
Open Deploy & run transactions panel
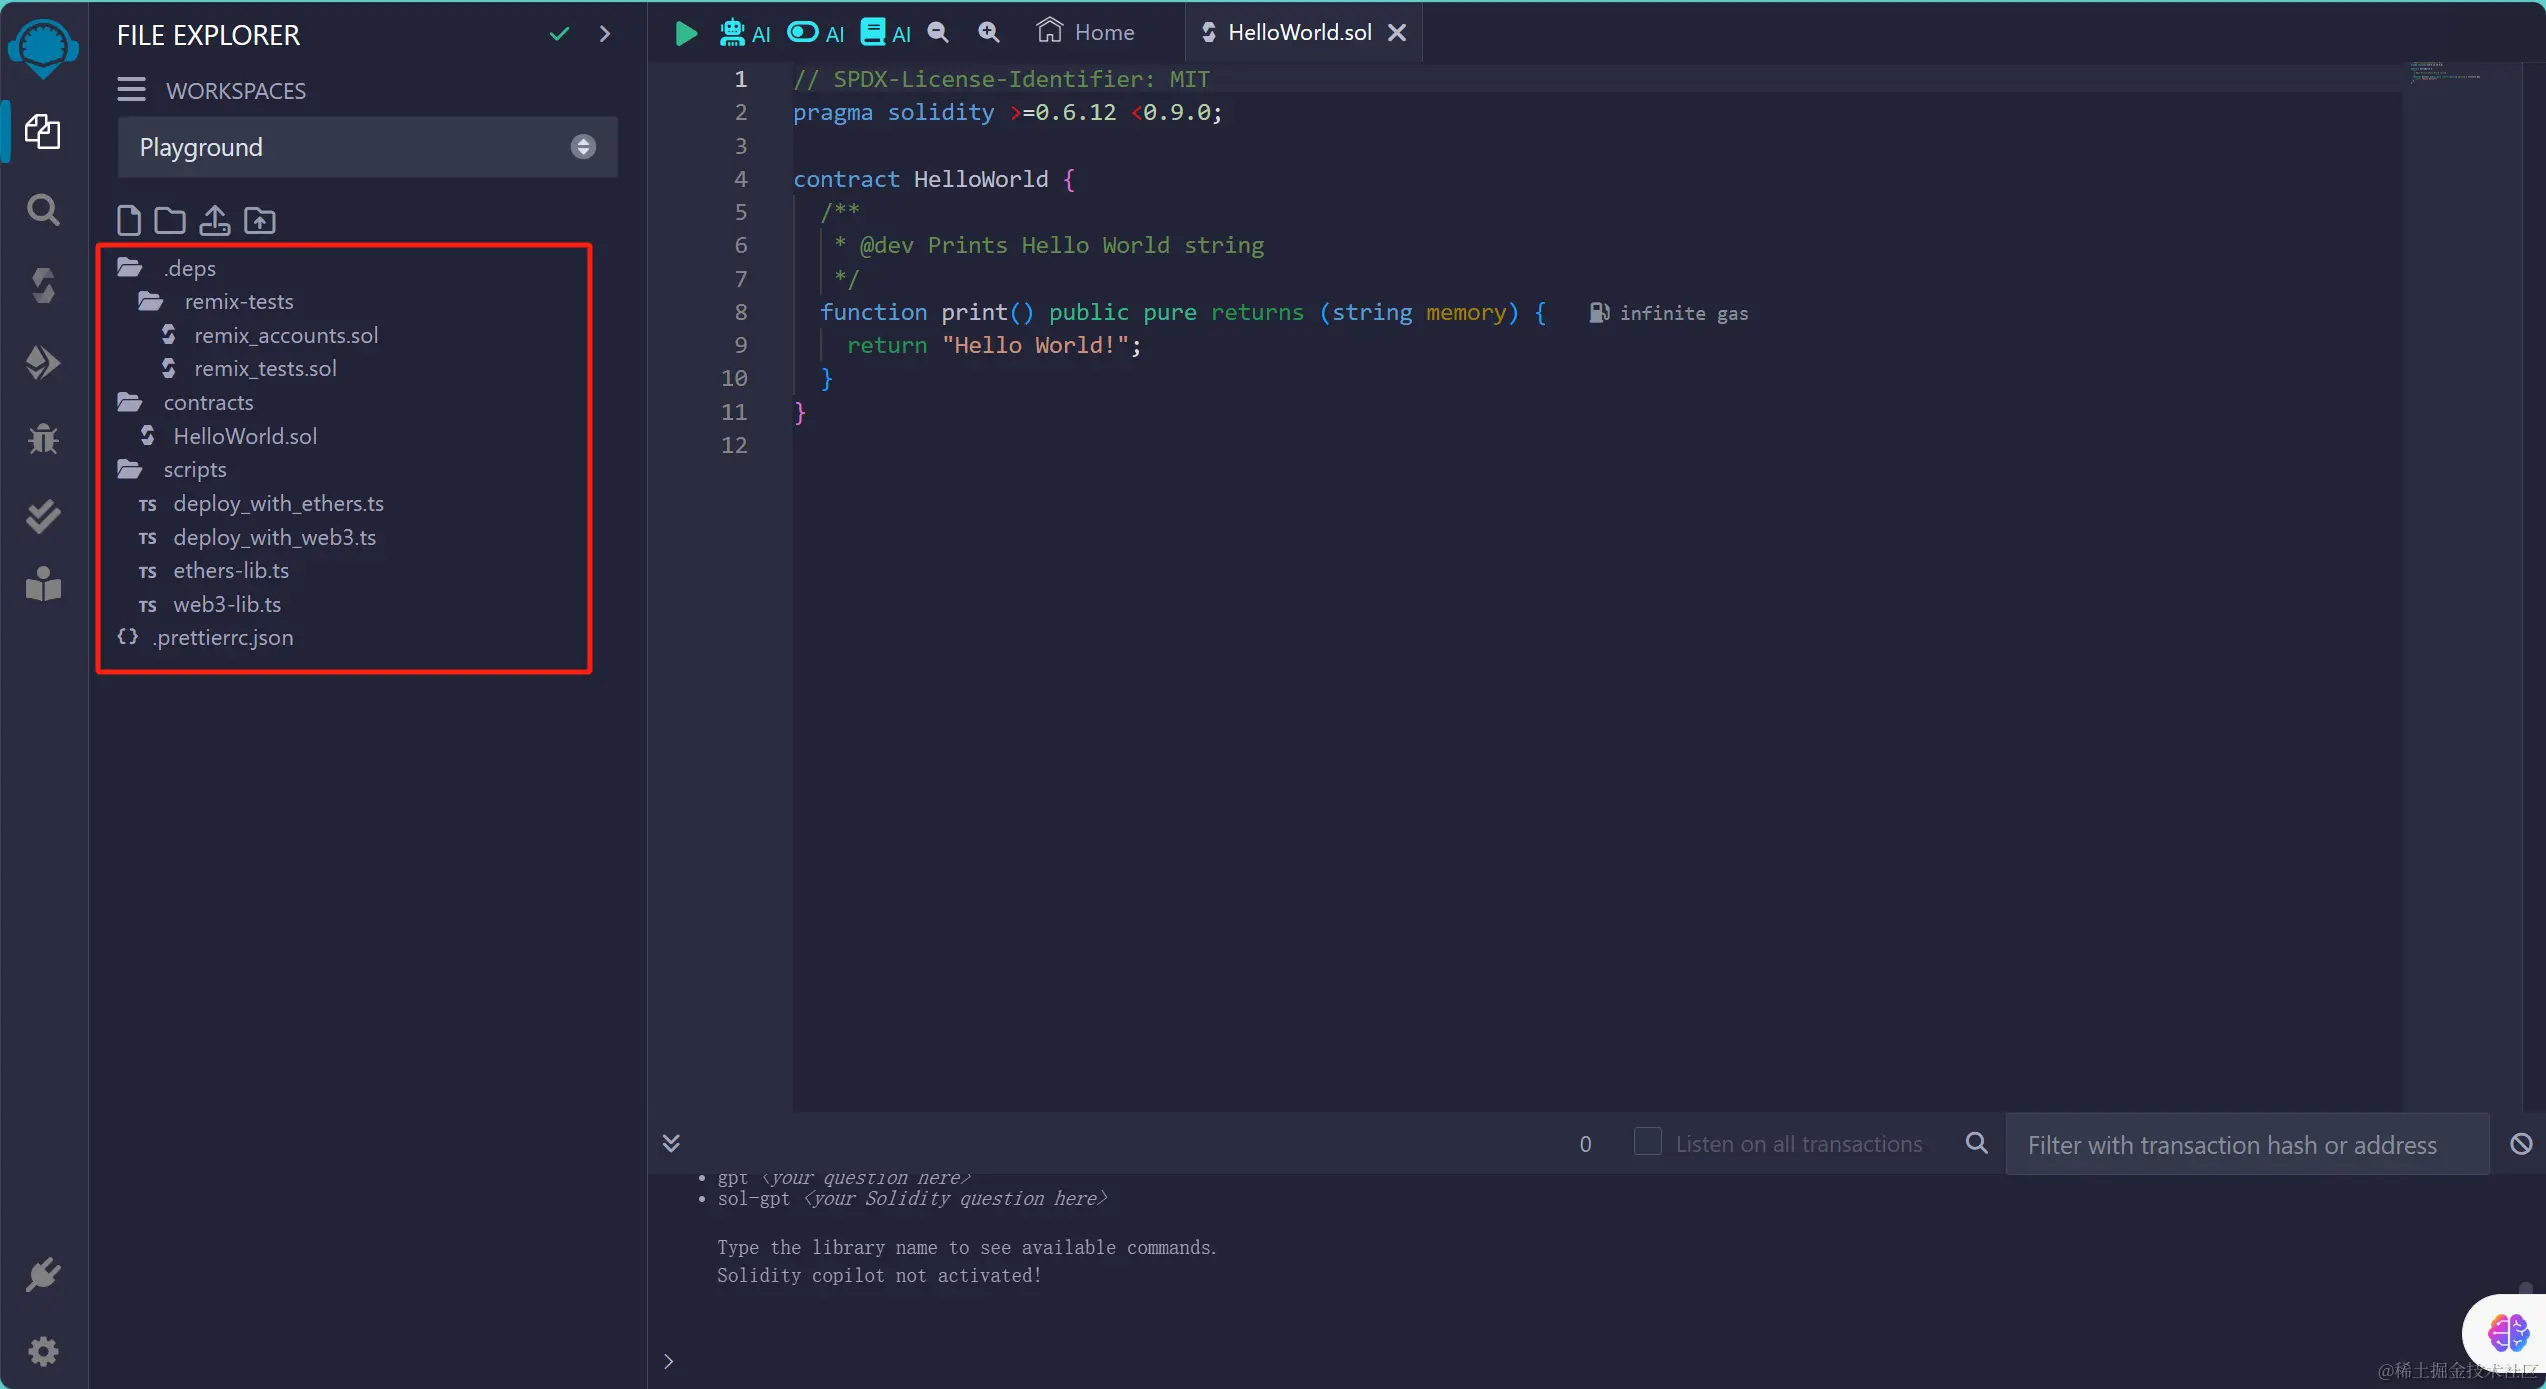[43, 363]
